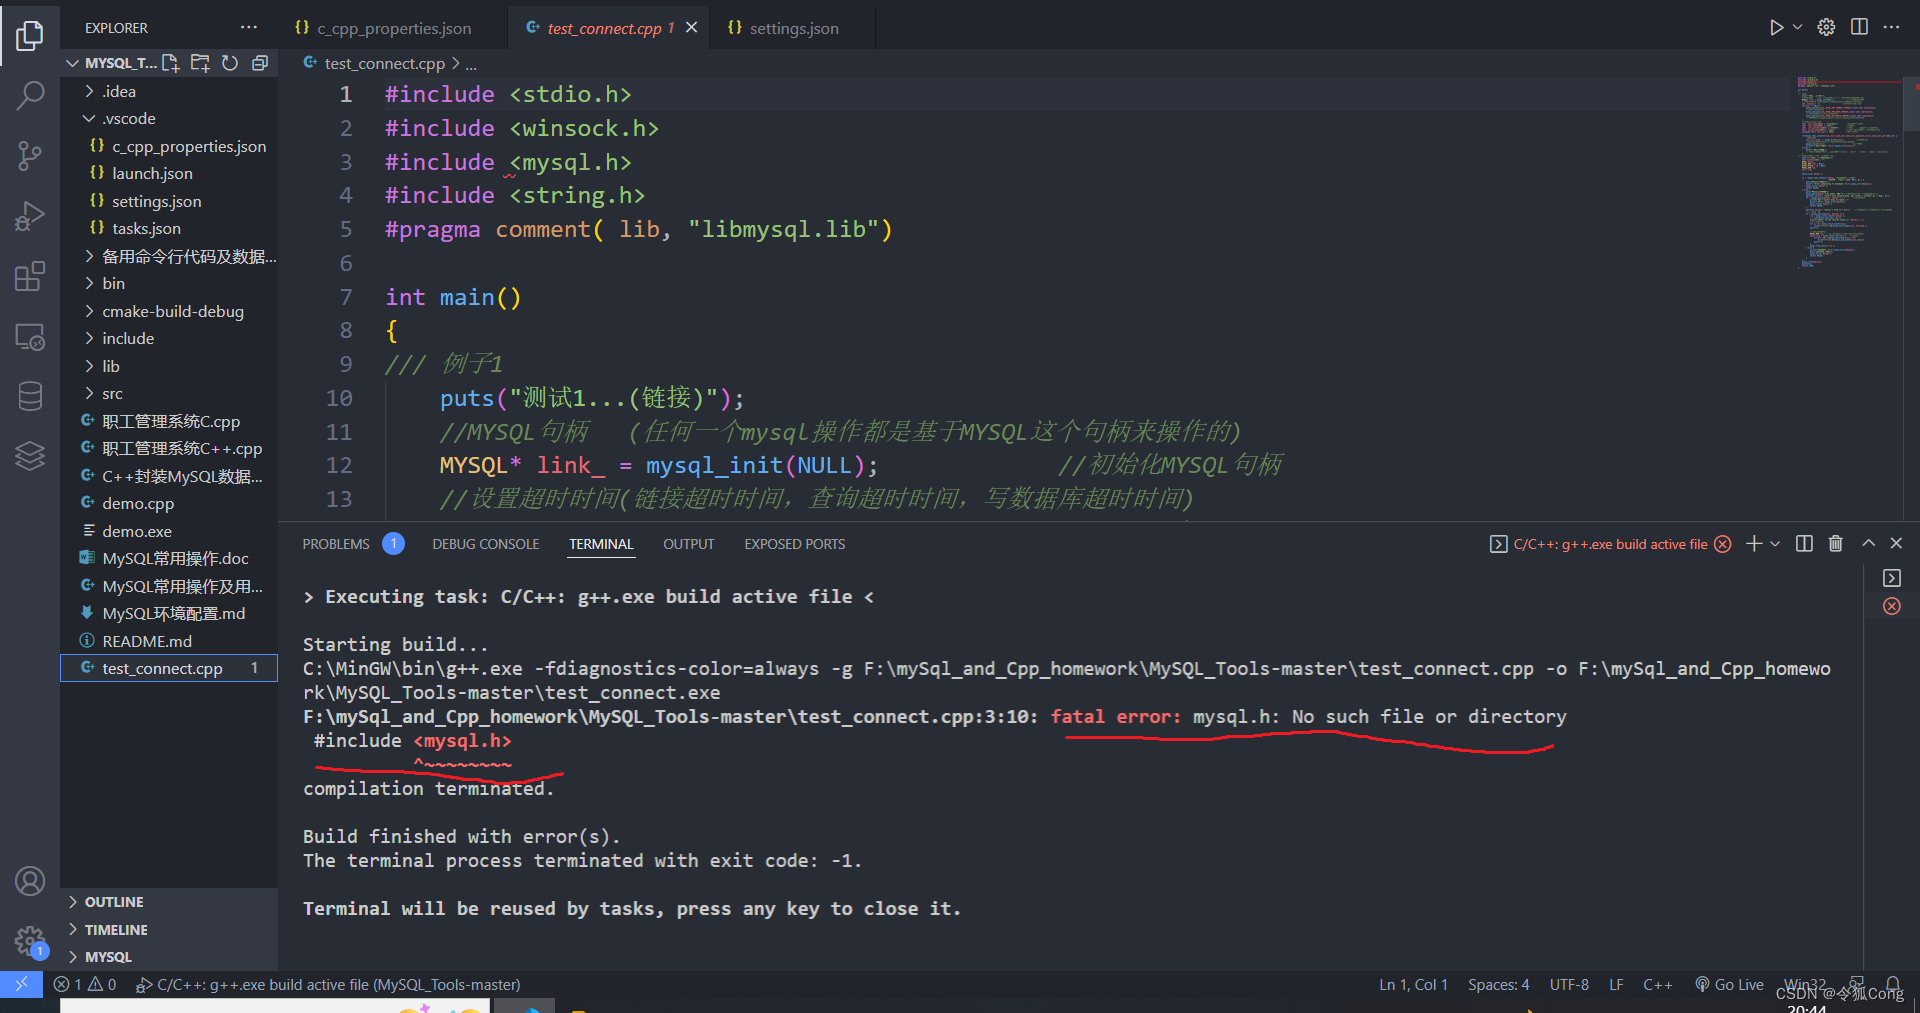
Task: Select the C++ language mode in status bar
Action: [1657, 984]
